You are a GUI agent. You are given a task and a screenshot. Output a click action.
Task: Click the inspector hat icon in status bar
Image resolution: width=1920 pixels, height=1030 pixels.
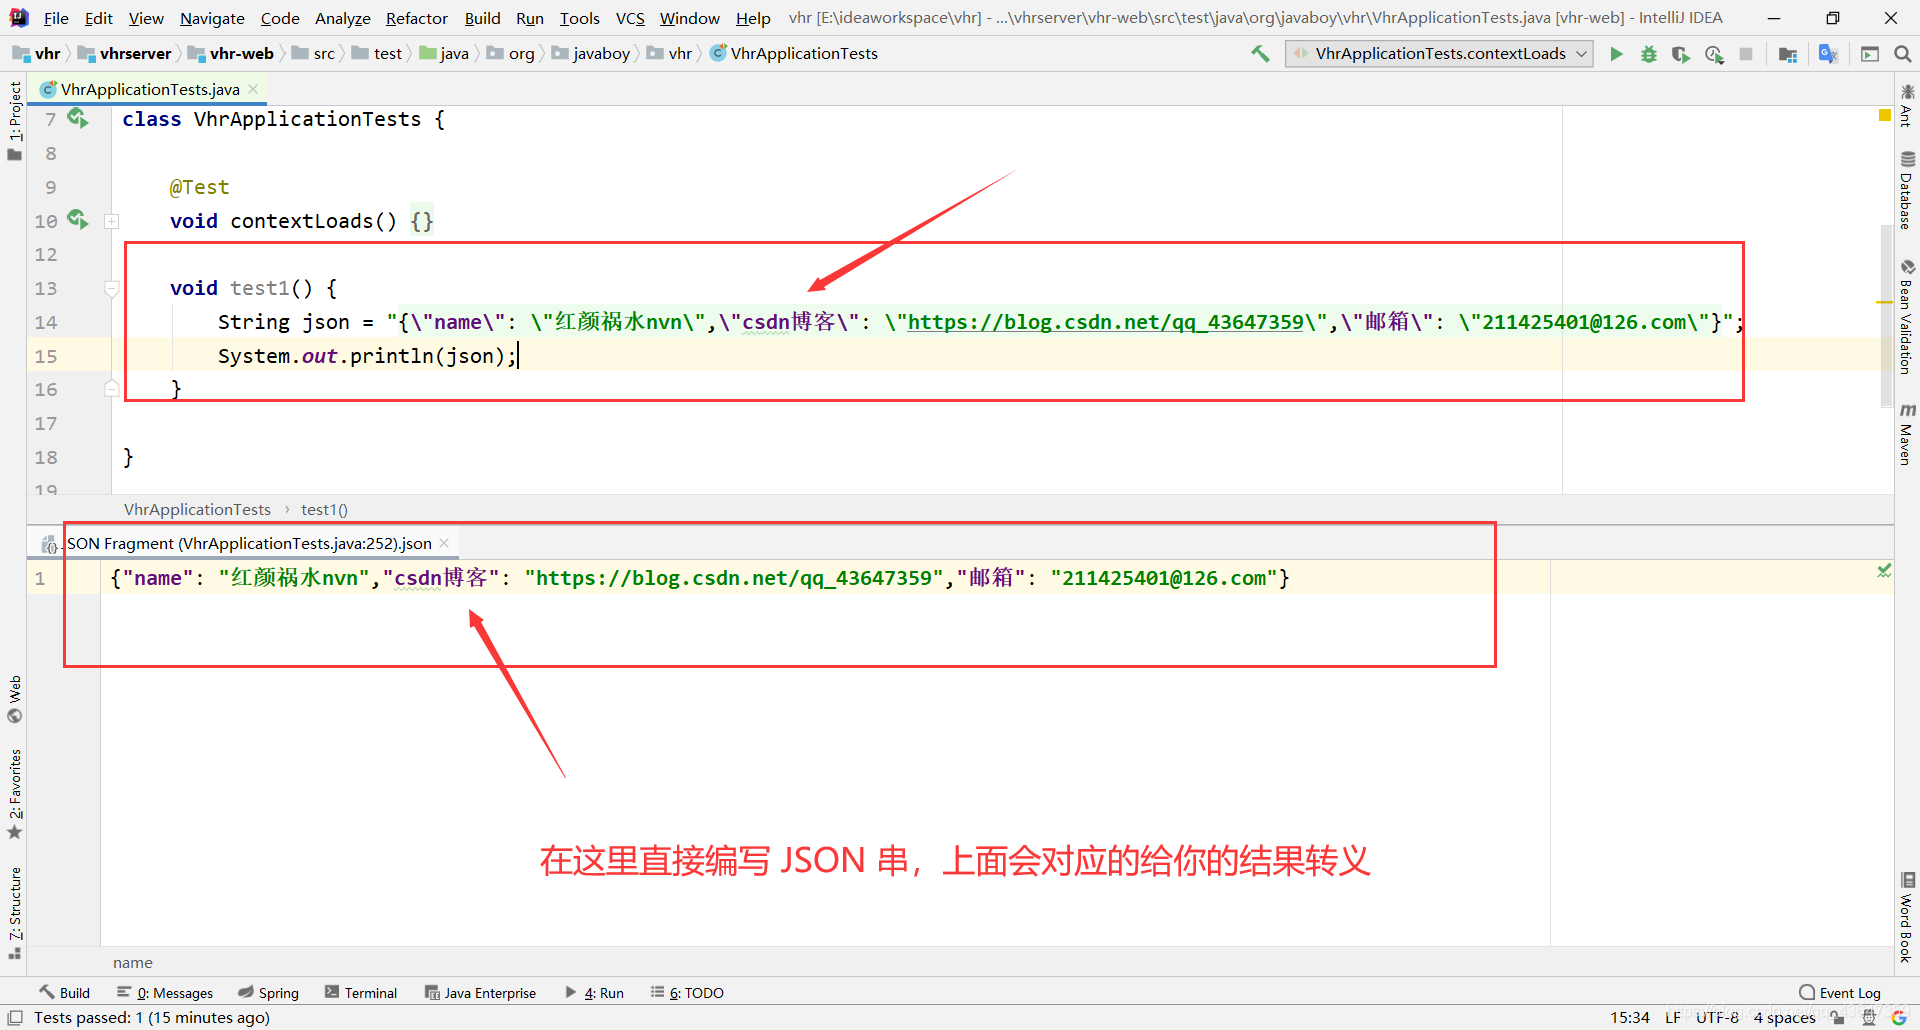coord(1869,1018)
